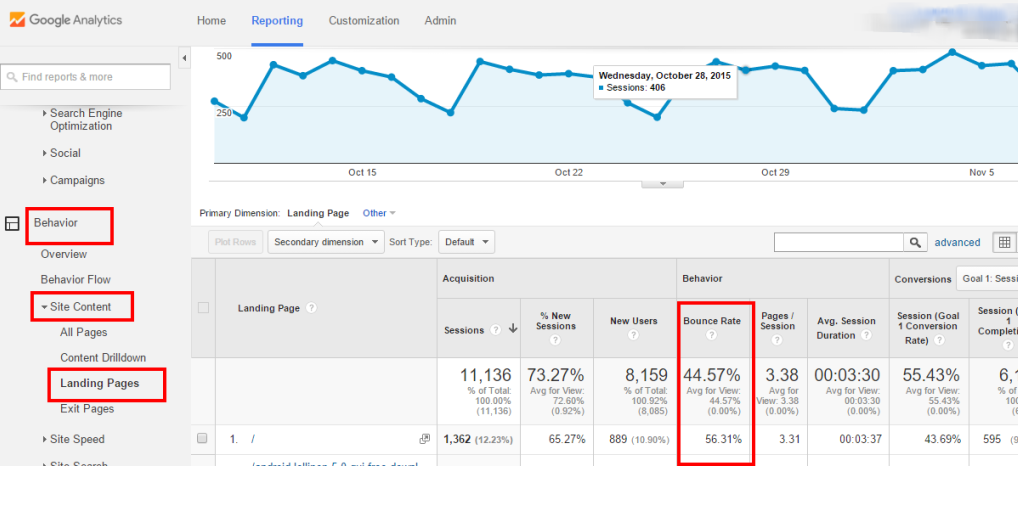Open Content Drilldown report
Screen dimensions: 1018x513
(103, 358)
